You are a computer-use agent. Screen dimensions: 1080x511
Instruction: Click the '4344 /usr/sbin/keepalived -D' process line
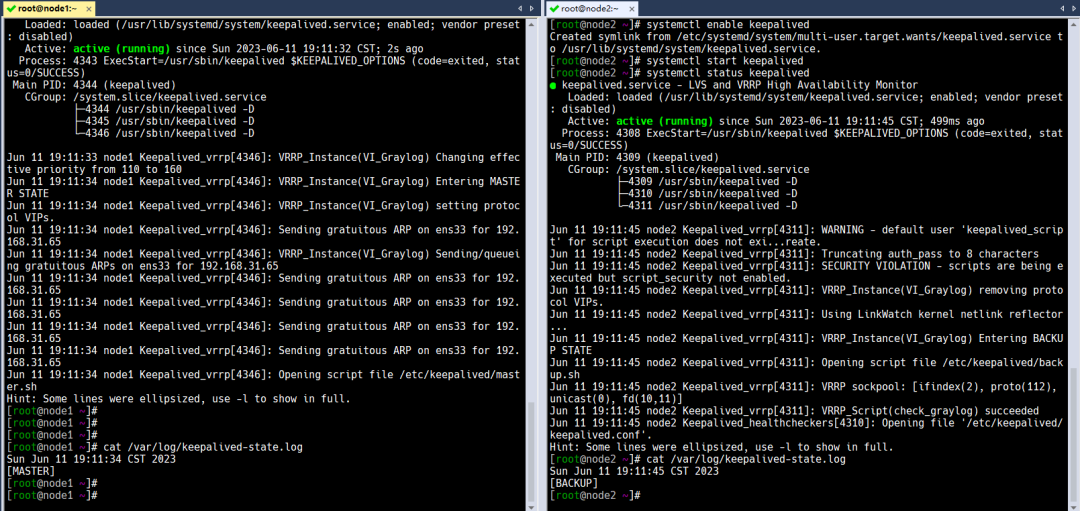click(x=163, y=109)
